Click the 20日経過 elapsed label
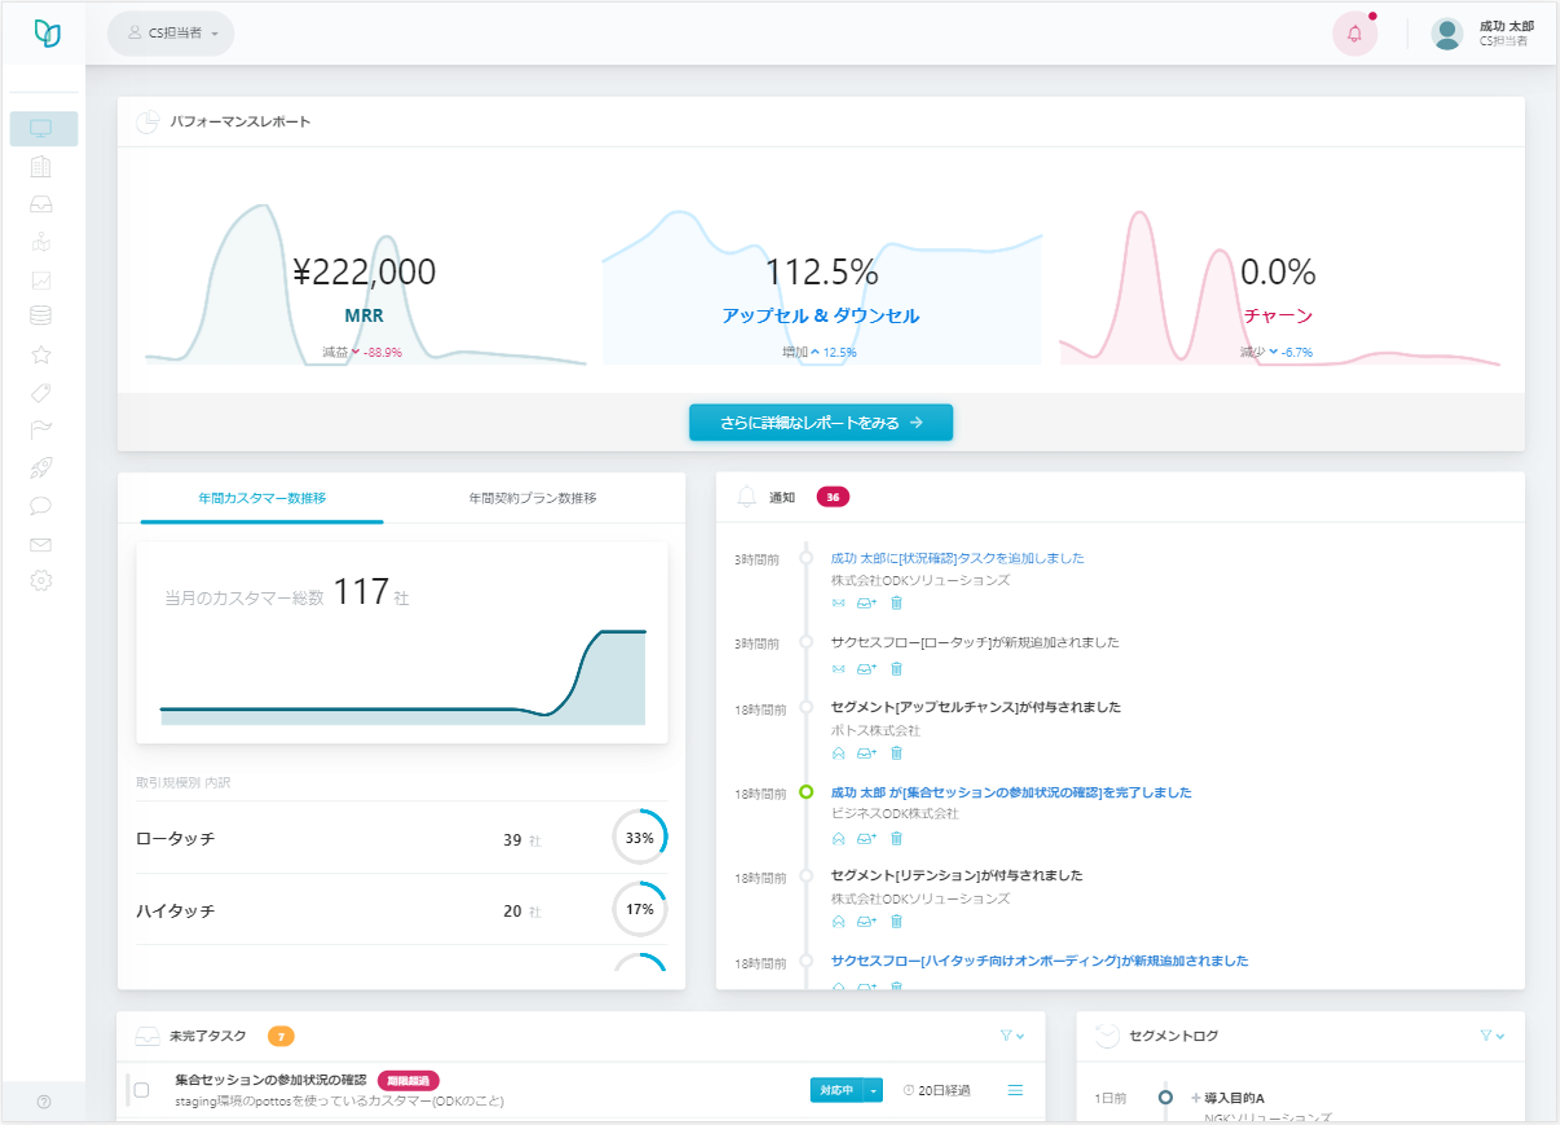The image size is (1560, 1125). point(937,1090)
